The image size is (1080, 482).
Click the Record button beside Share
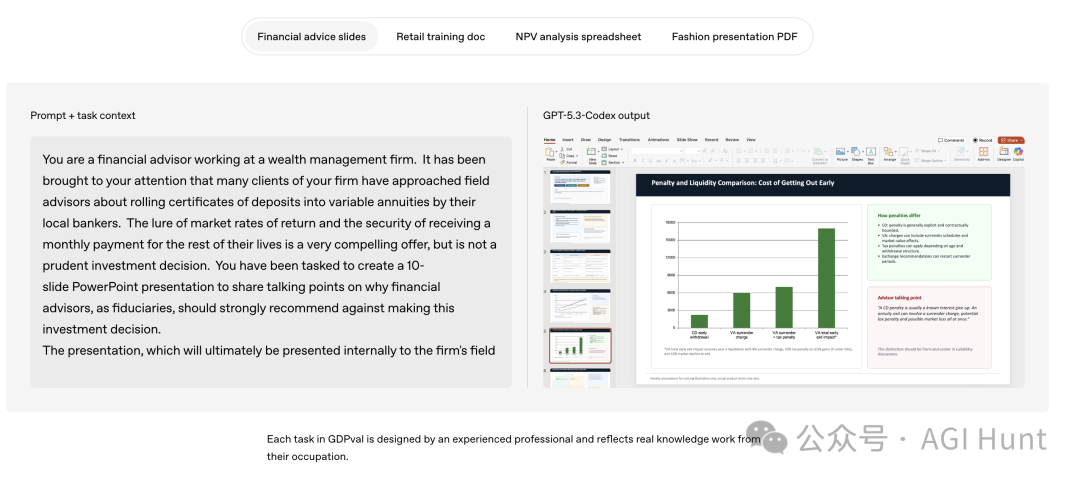click(982, 140)
